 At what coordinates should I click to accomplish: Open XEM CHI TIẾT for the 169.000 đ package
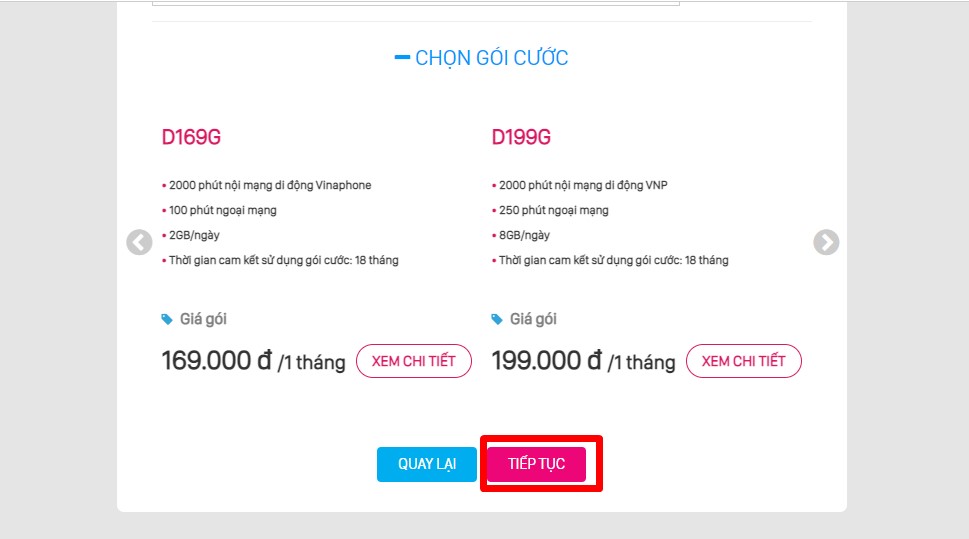tap(413, 361)
